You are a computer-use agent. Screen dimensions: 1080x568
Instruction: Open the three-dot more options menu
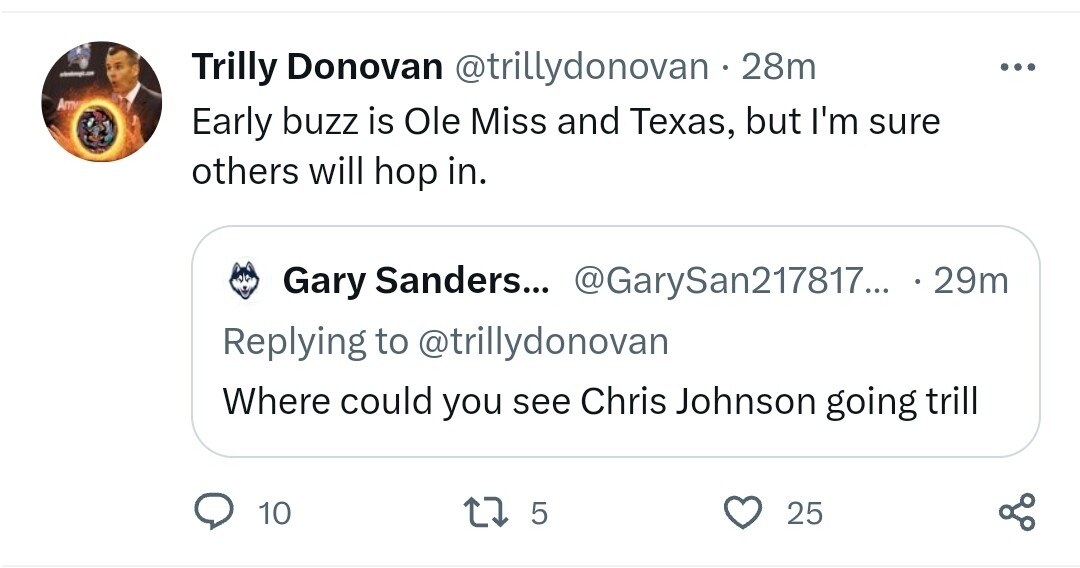(1018, 68)
